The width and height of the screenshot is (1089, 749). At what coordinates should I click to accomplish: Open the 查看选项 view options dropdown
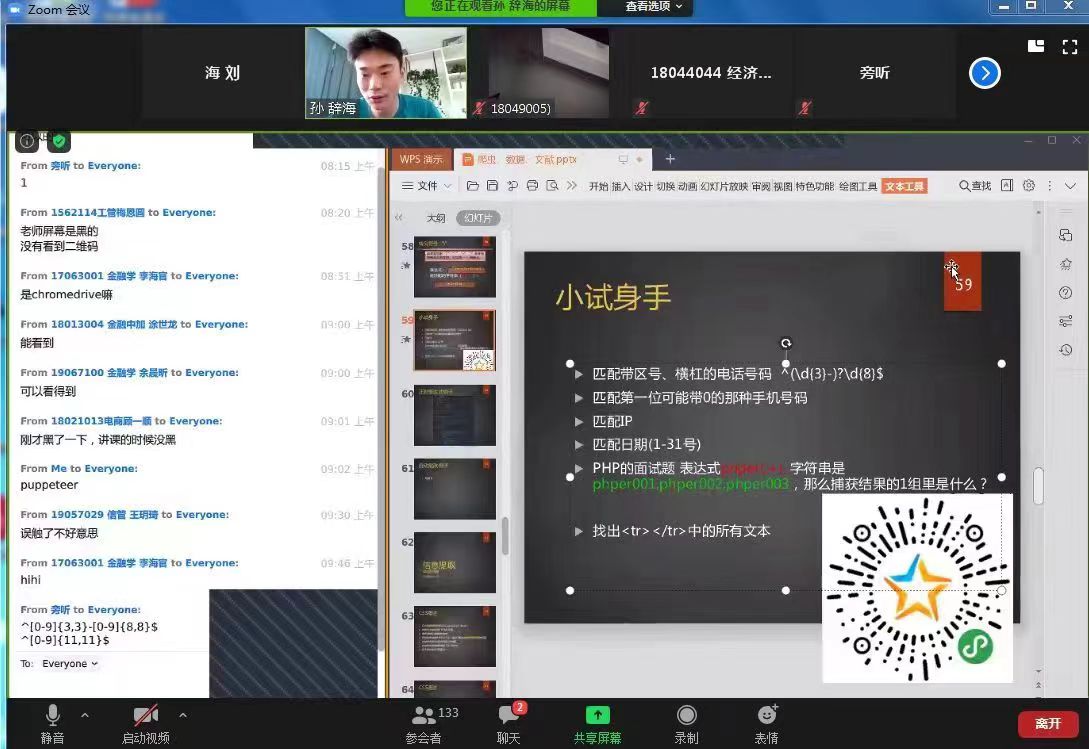point(654,7)
